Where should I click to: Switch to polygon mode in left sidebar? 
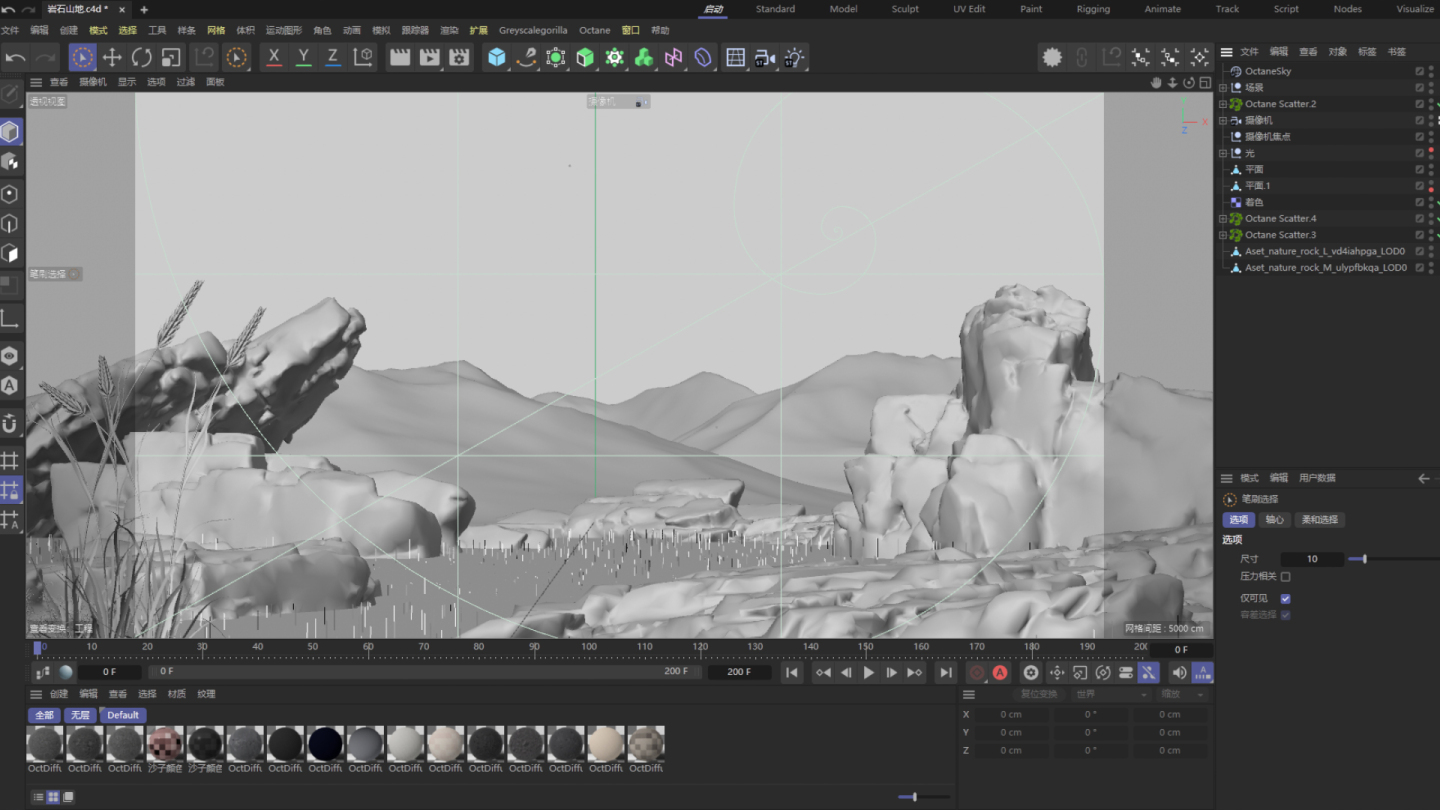pyautogui.click(x=10, y=253)
